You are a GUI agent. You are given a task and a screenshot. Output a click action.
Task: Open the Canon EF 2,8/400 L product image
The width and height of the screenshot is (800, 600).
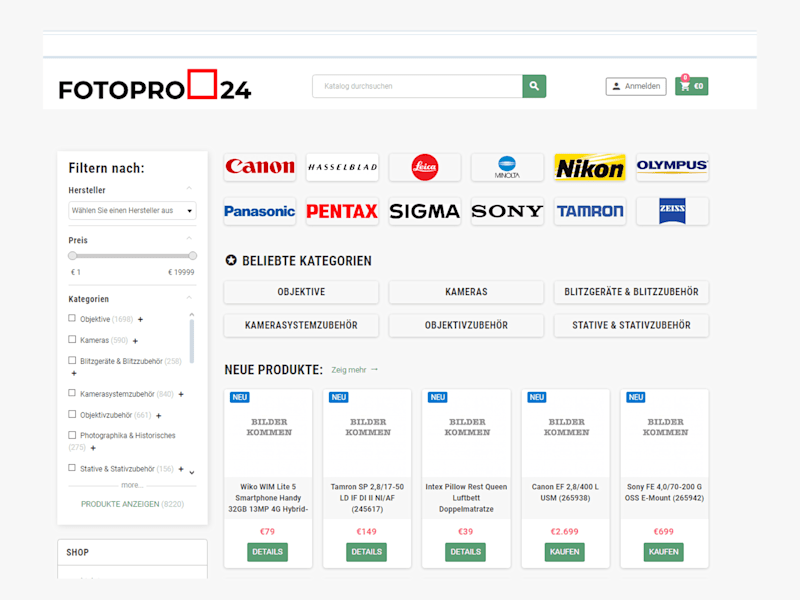565,433
